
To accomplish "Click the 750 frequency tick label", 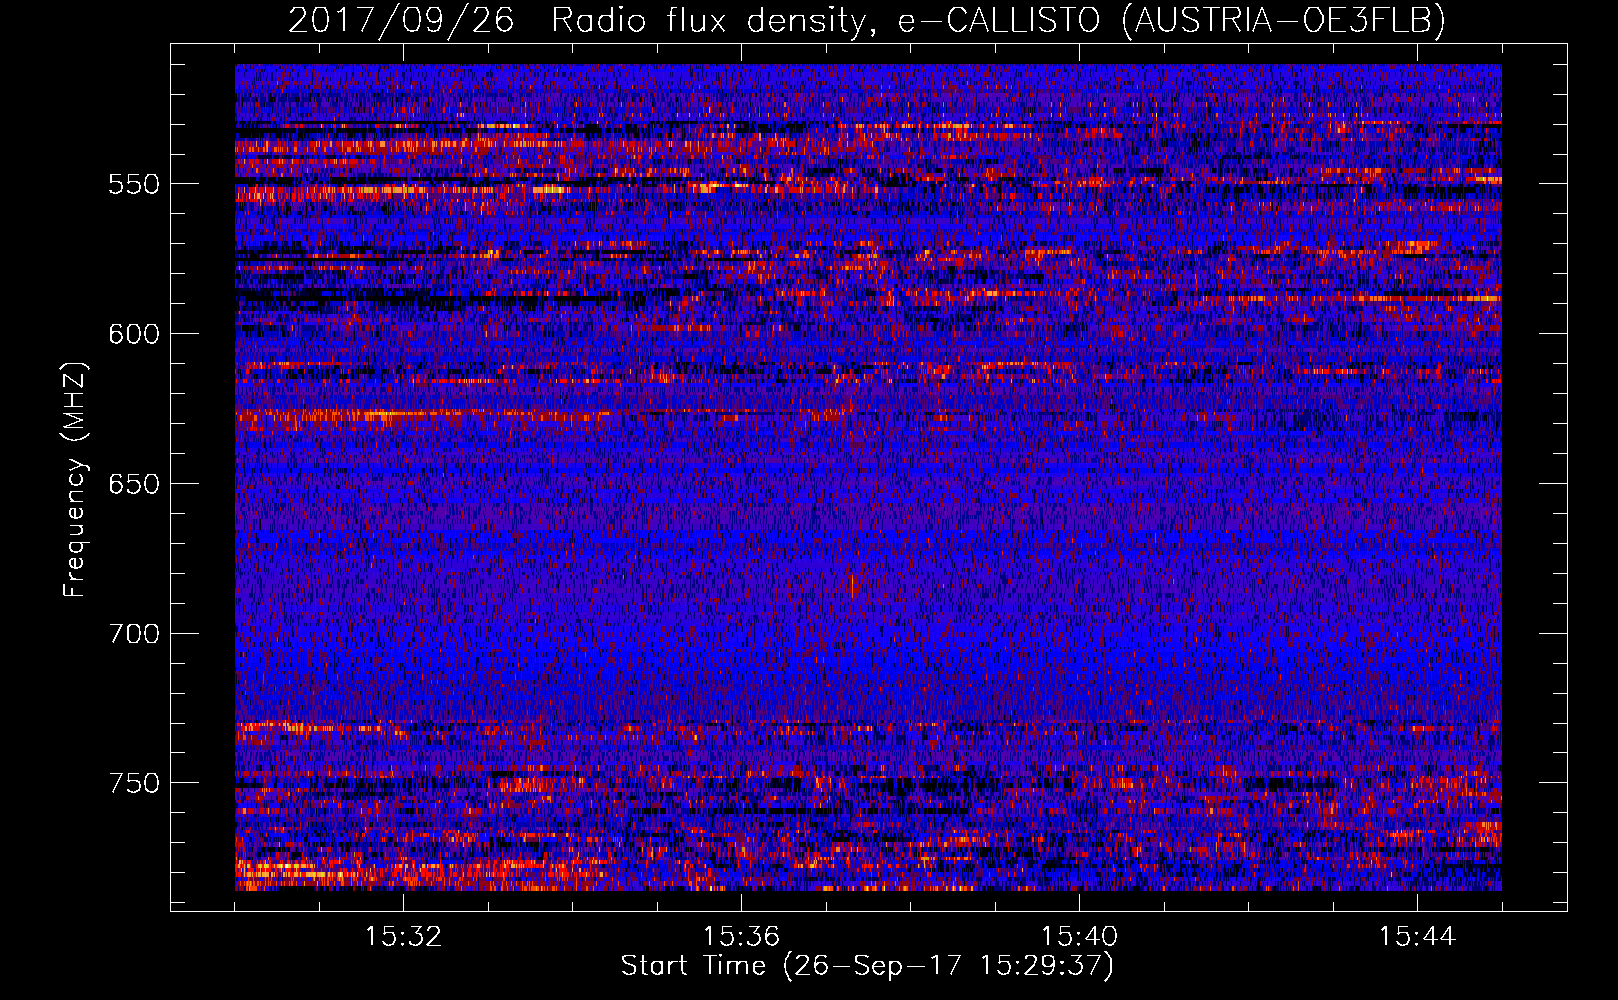I will 134,783.
